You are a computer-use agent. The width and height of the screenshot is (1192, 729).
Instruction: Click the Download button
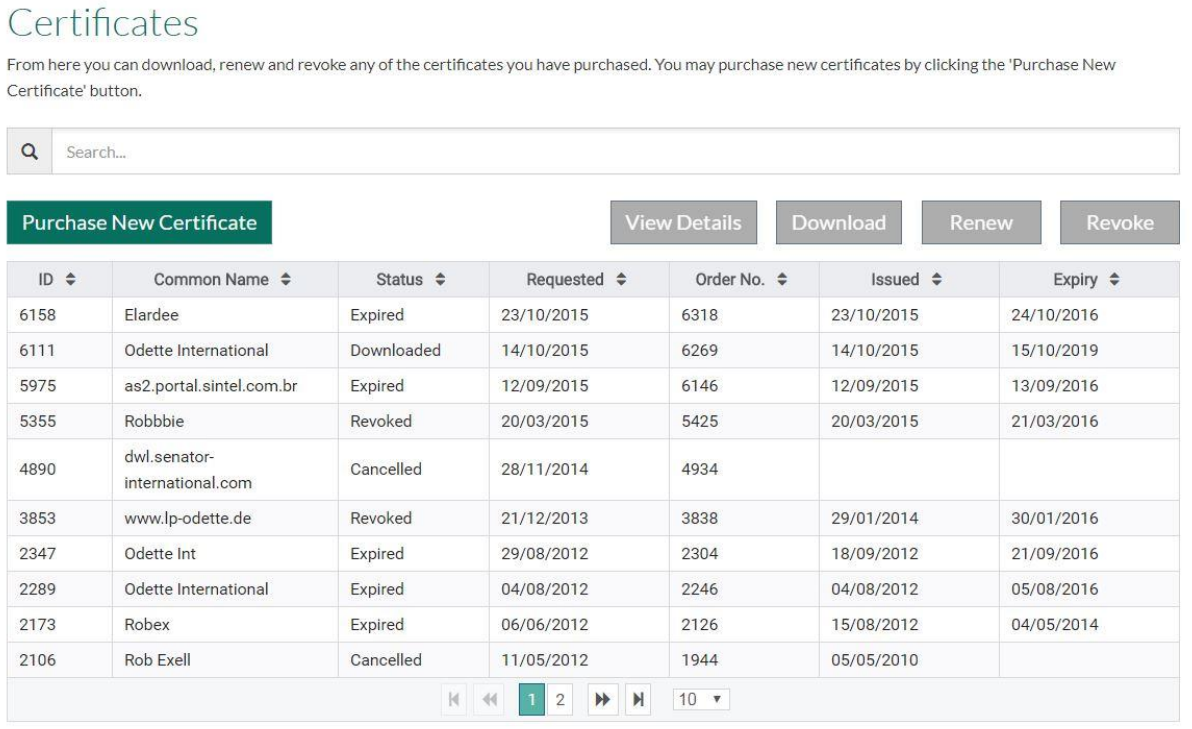[839, 223]
